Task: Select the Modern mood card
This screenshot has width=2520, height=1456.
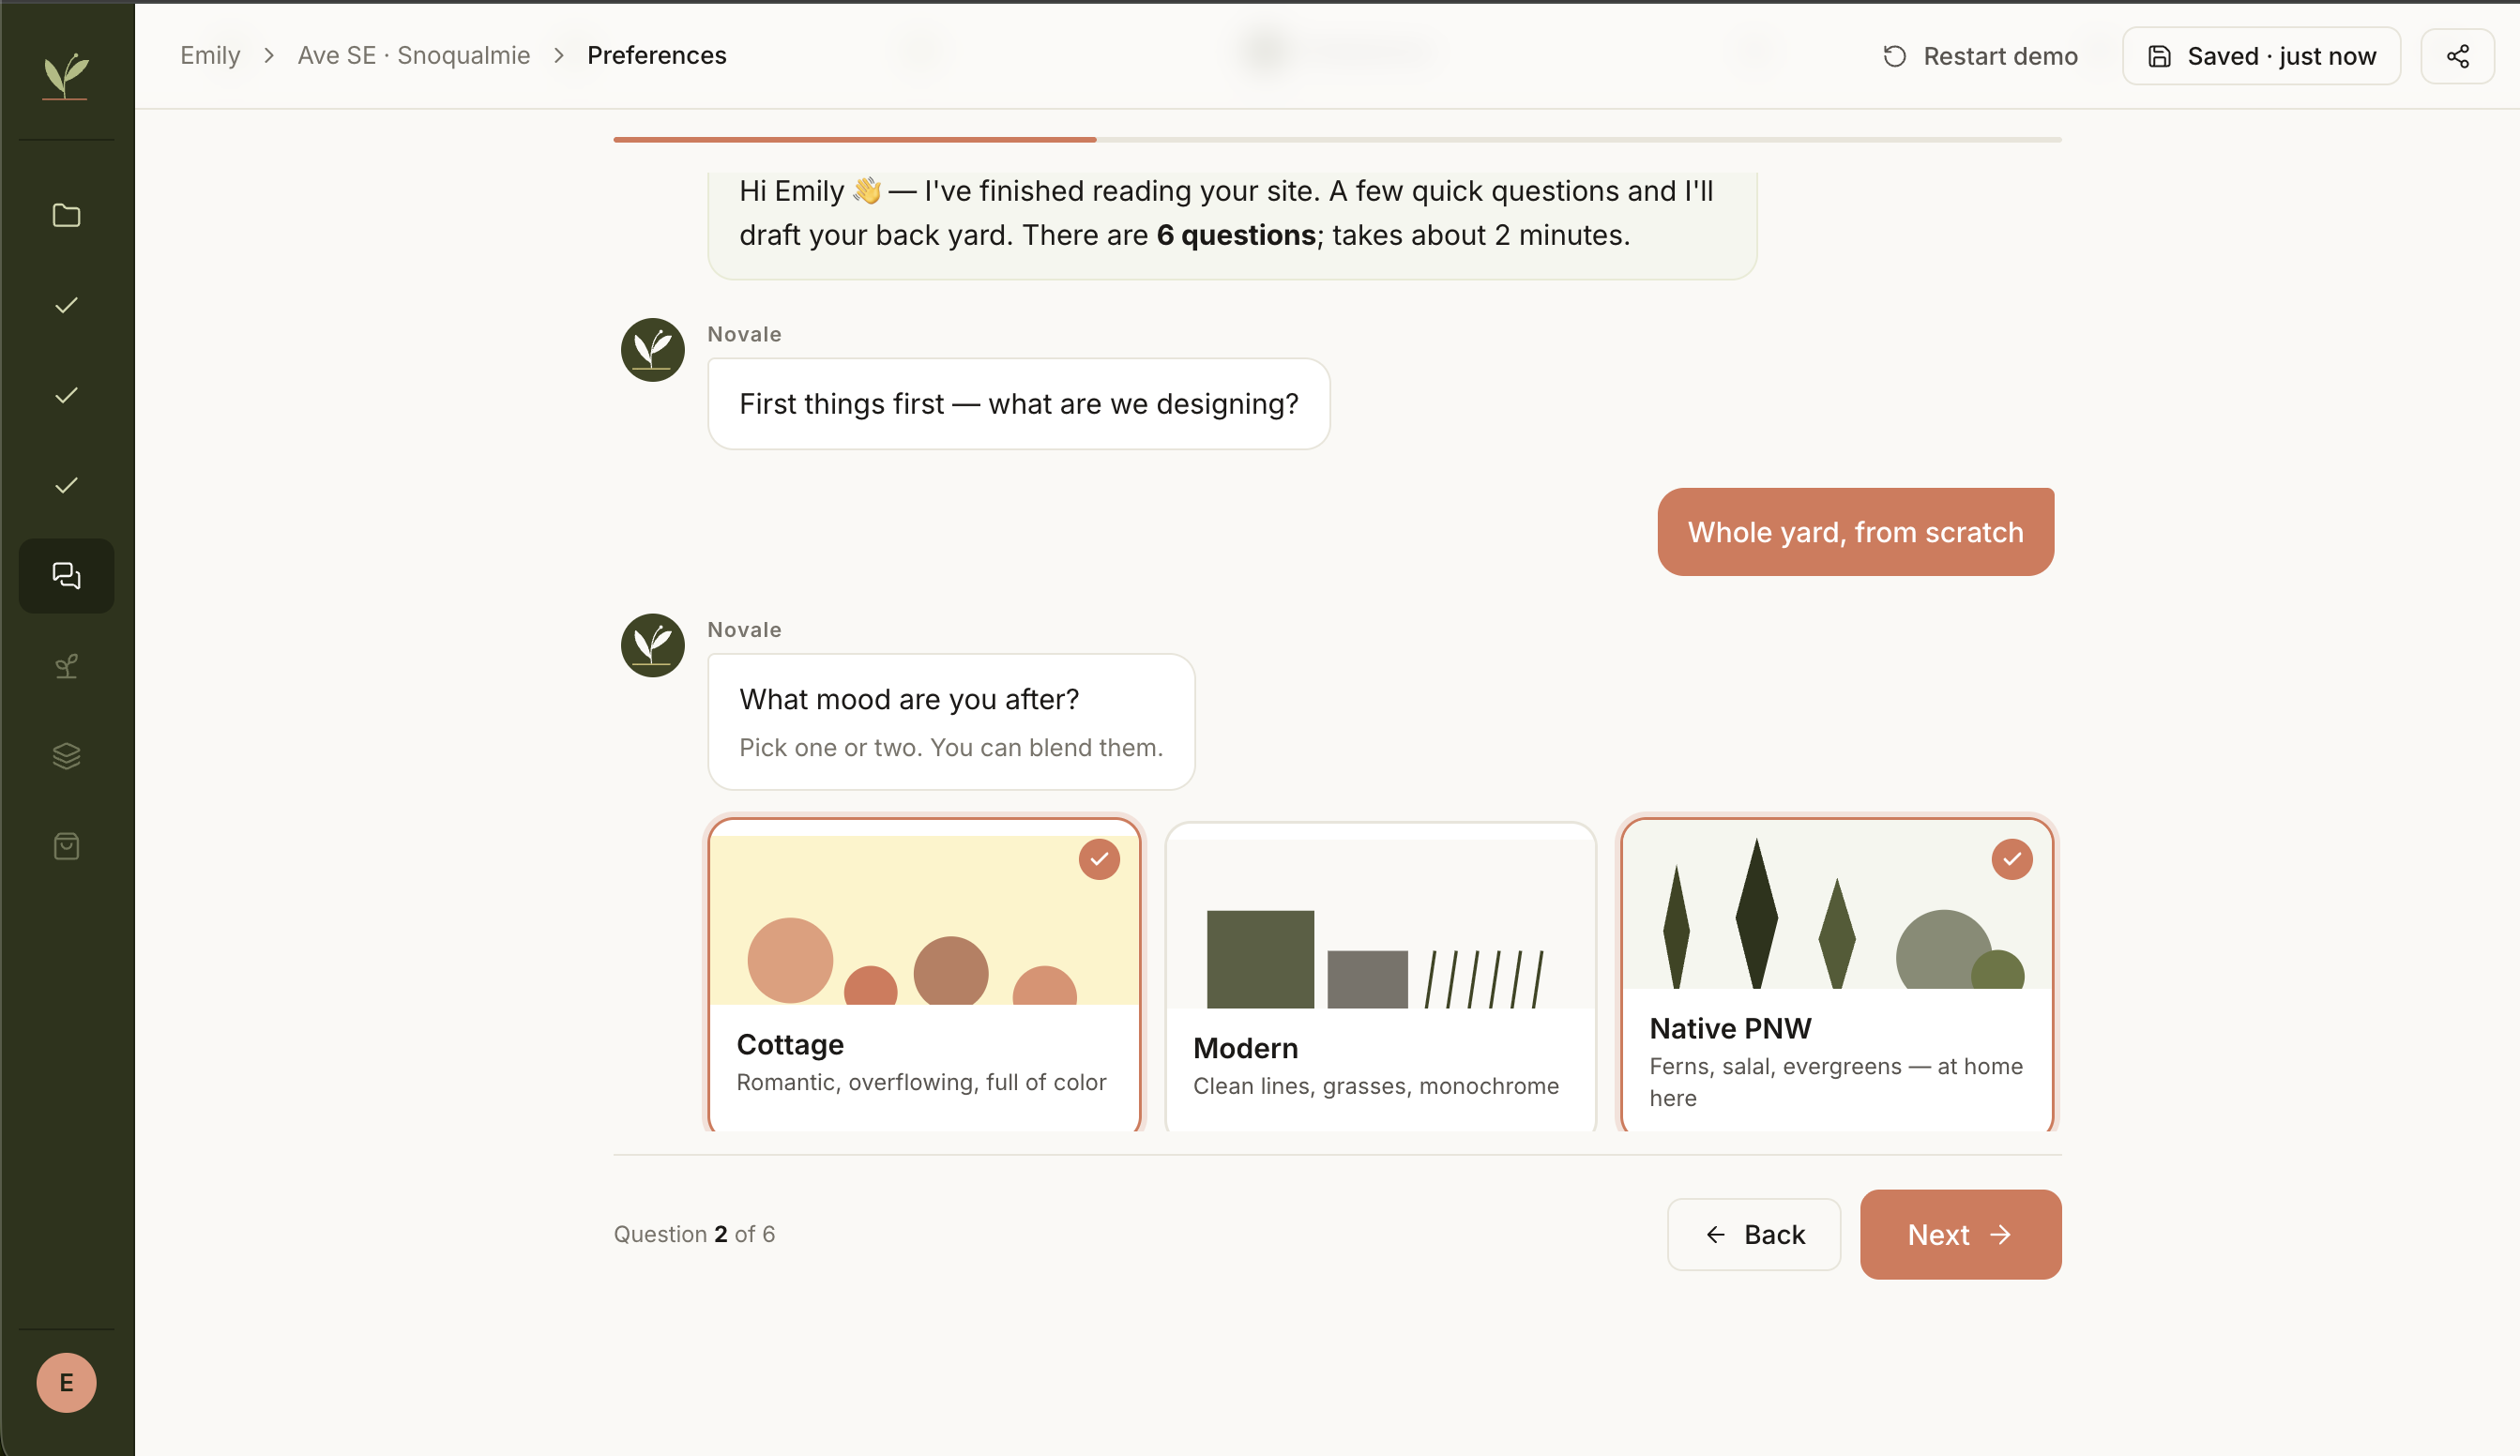Action: 1380,977
